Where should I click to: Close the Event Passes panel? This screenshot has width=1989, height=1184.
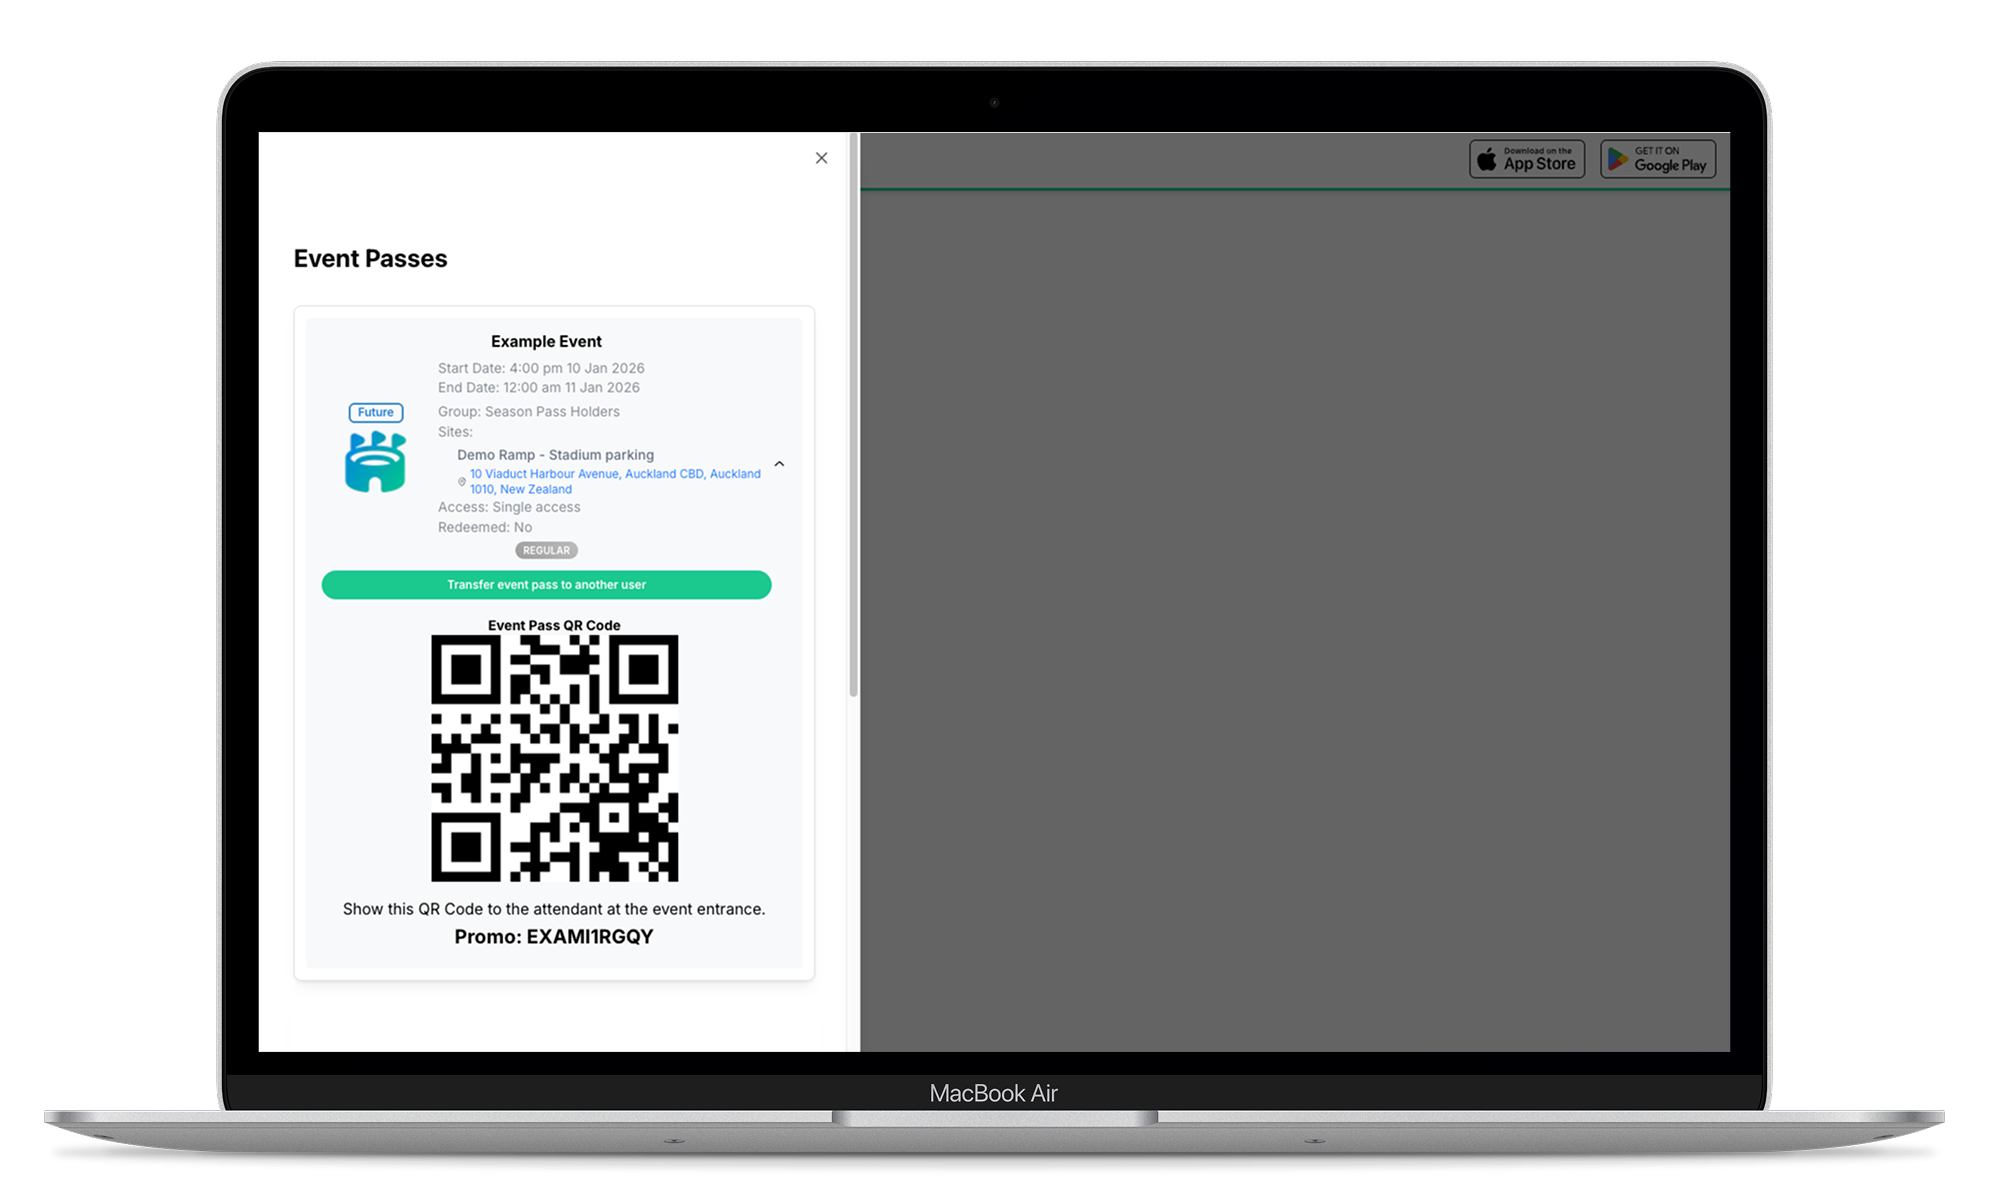[x=821, y=158]
